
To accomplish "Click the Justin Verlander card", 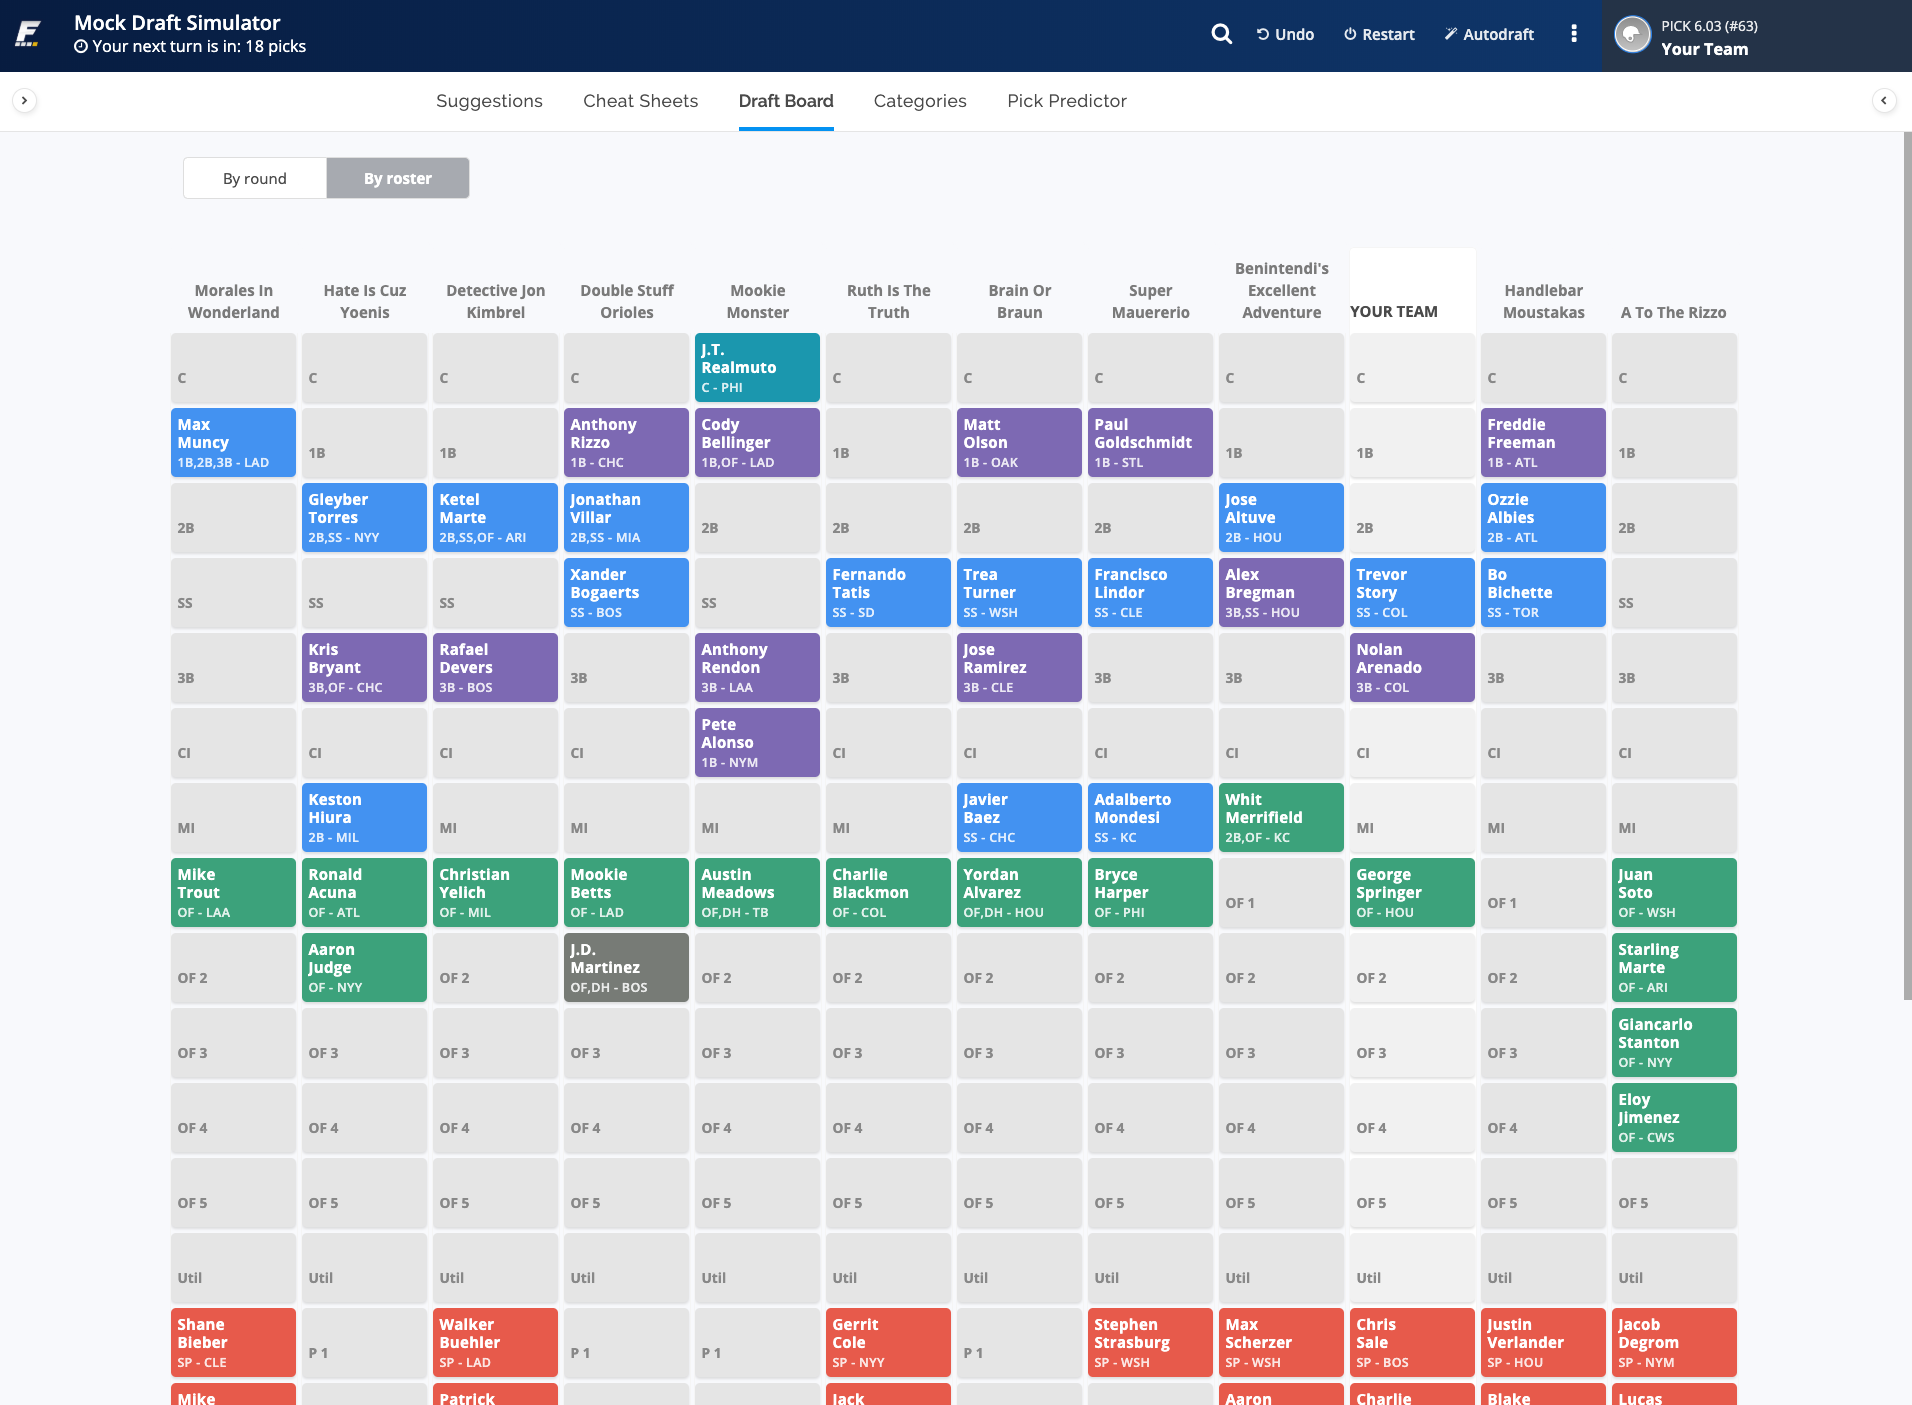I will pyautogui.click(x=1544, y=1342).
